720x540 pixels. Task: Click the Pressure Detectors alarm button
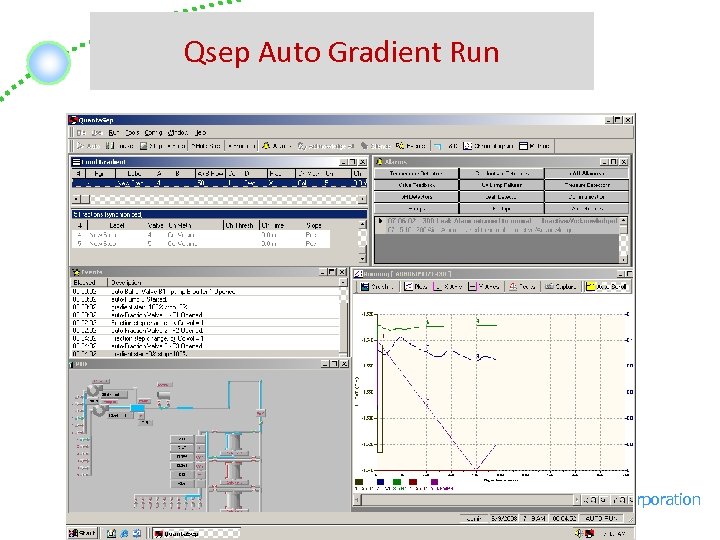[x=586, y=185]
